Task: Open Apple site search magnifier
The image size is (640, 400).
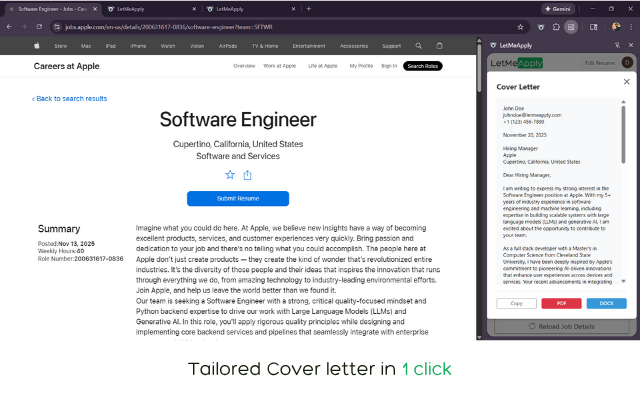Action: [x=418, y=46]
